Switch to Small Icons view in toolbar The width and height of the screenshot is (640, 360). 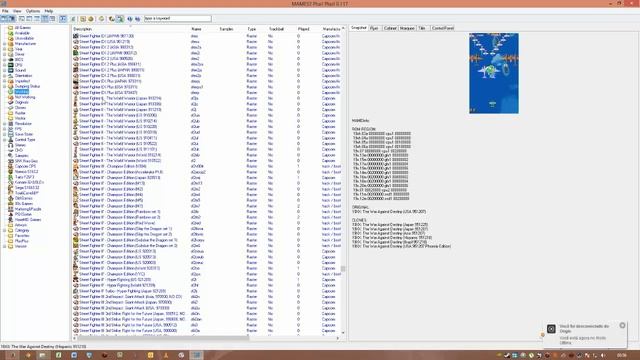click(x=29, y=19)
